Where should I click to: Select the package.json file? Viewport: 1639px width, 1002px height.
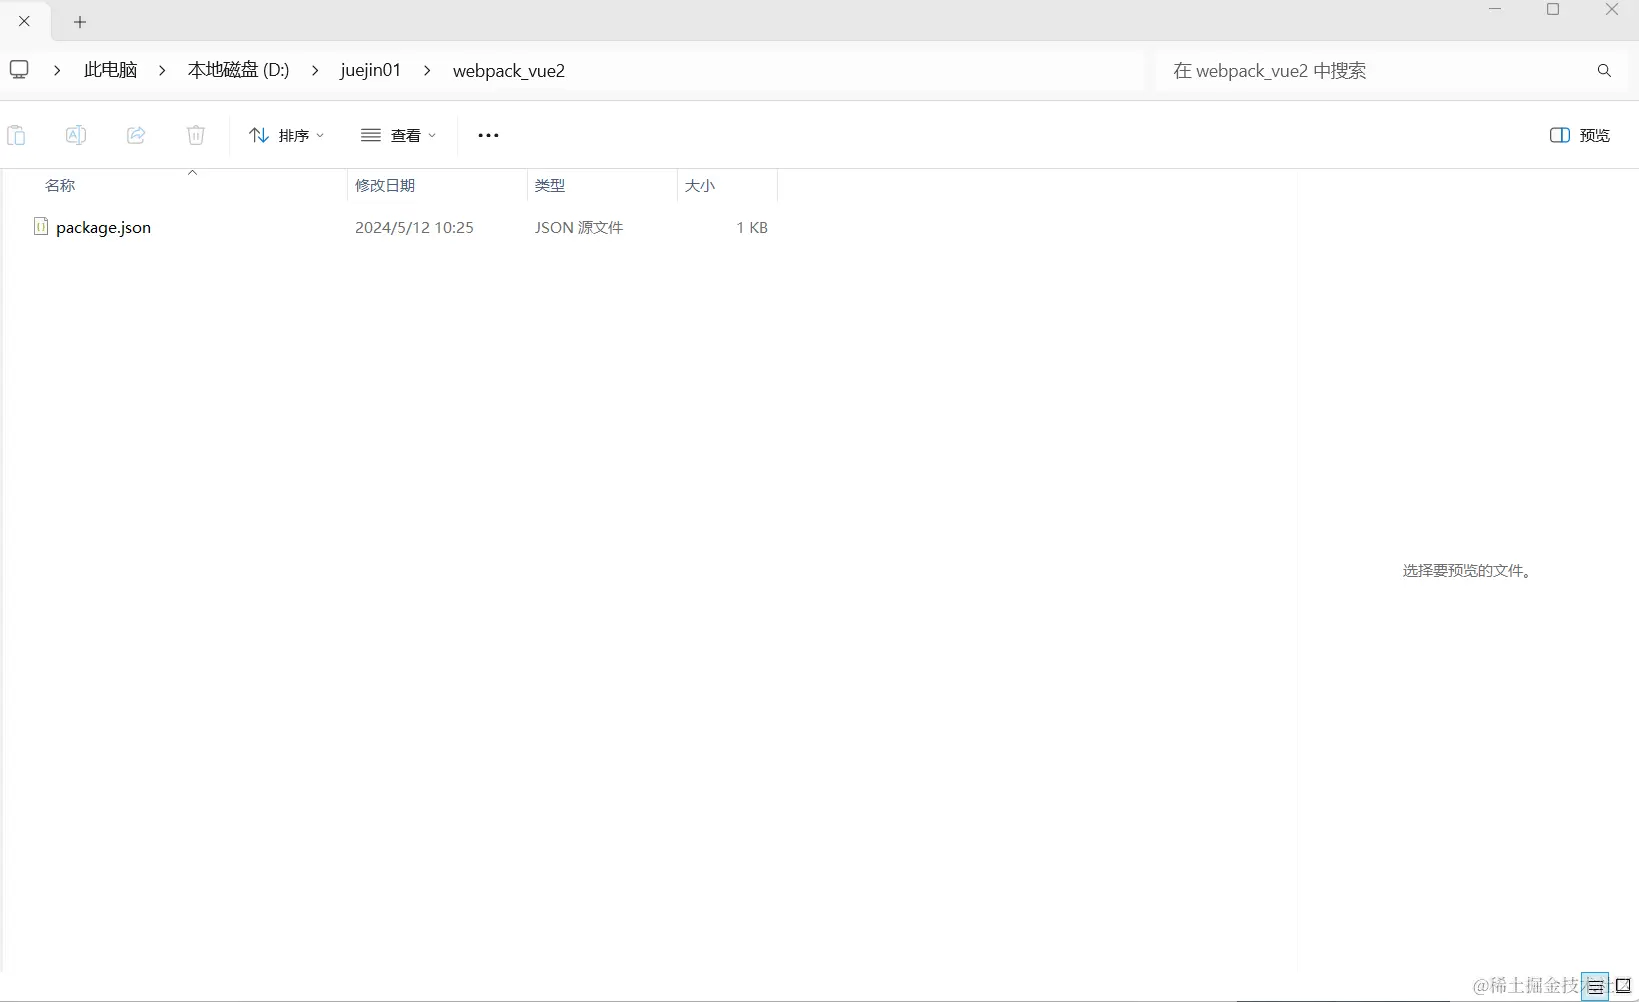(104, 227)
